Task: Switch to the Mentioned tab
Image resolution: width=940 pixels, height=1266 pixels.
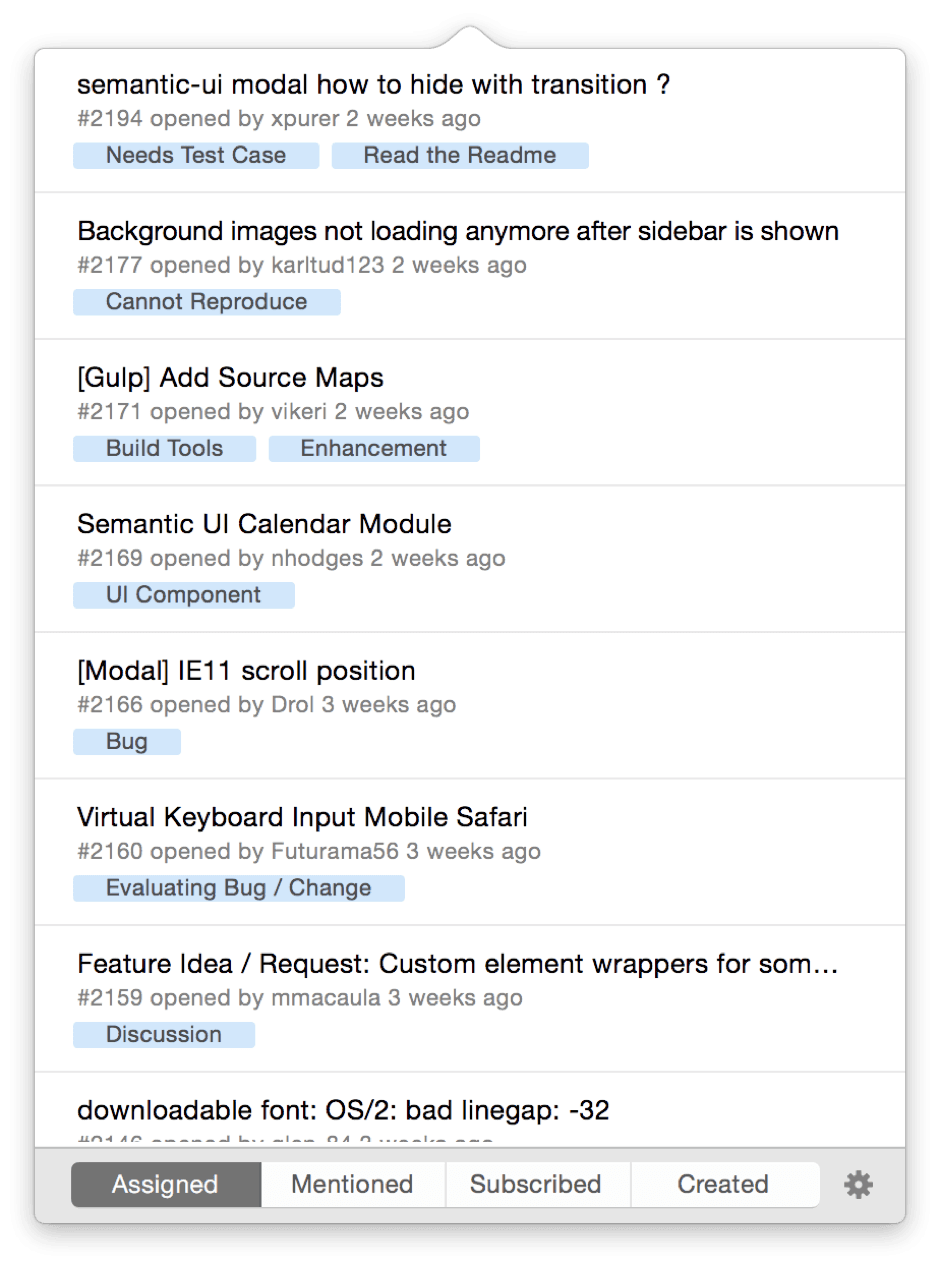Action: pos(352,1185)
